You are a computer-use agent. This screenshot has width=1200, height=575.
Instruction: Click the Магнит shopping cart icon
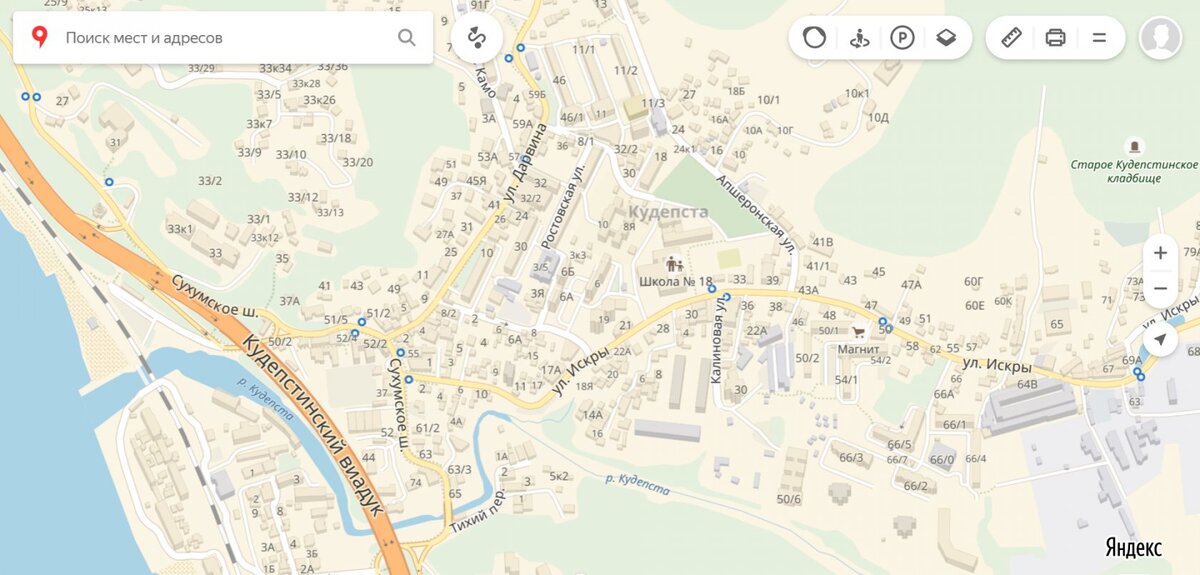coord(858,333)
